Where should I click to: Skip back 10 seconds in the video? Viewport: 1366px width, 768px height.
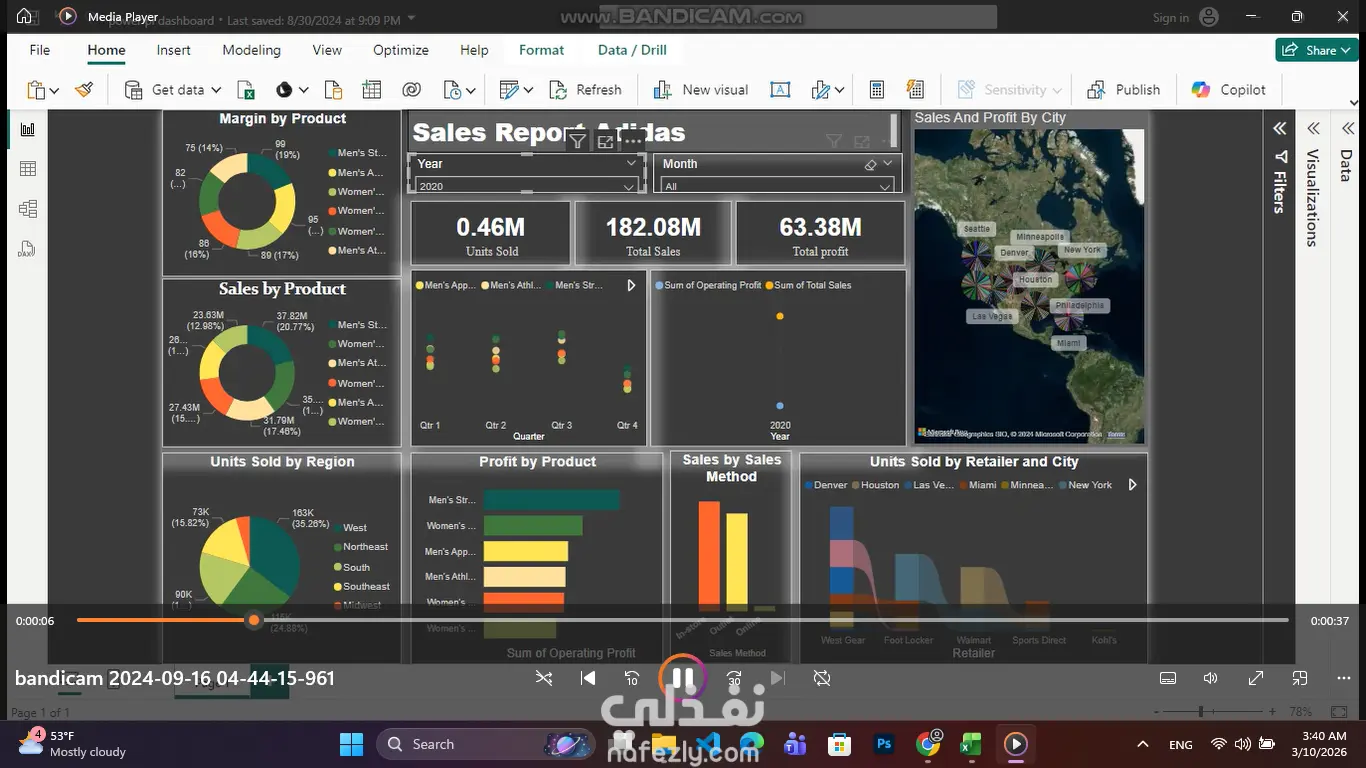point(632,678)
